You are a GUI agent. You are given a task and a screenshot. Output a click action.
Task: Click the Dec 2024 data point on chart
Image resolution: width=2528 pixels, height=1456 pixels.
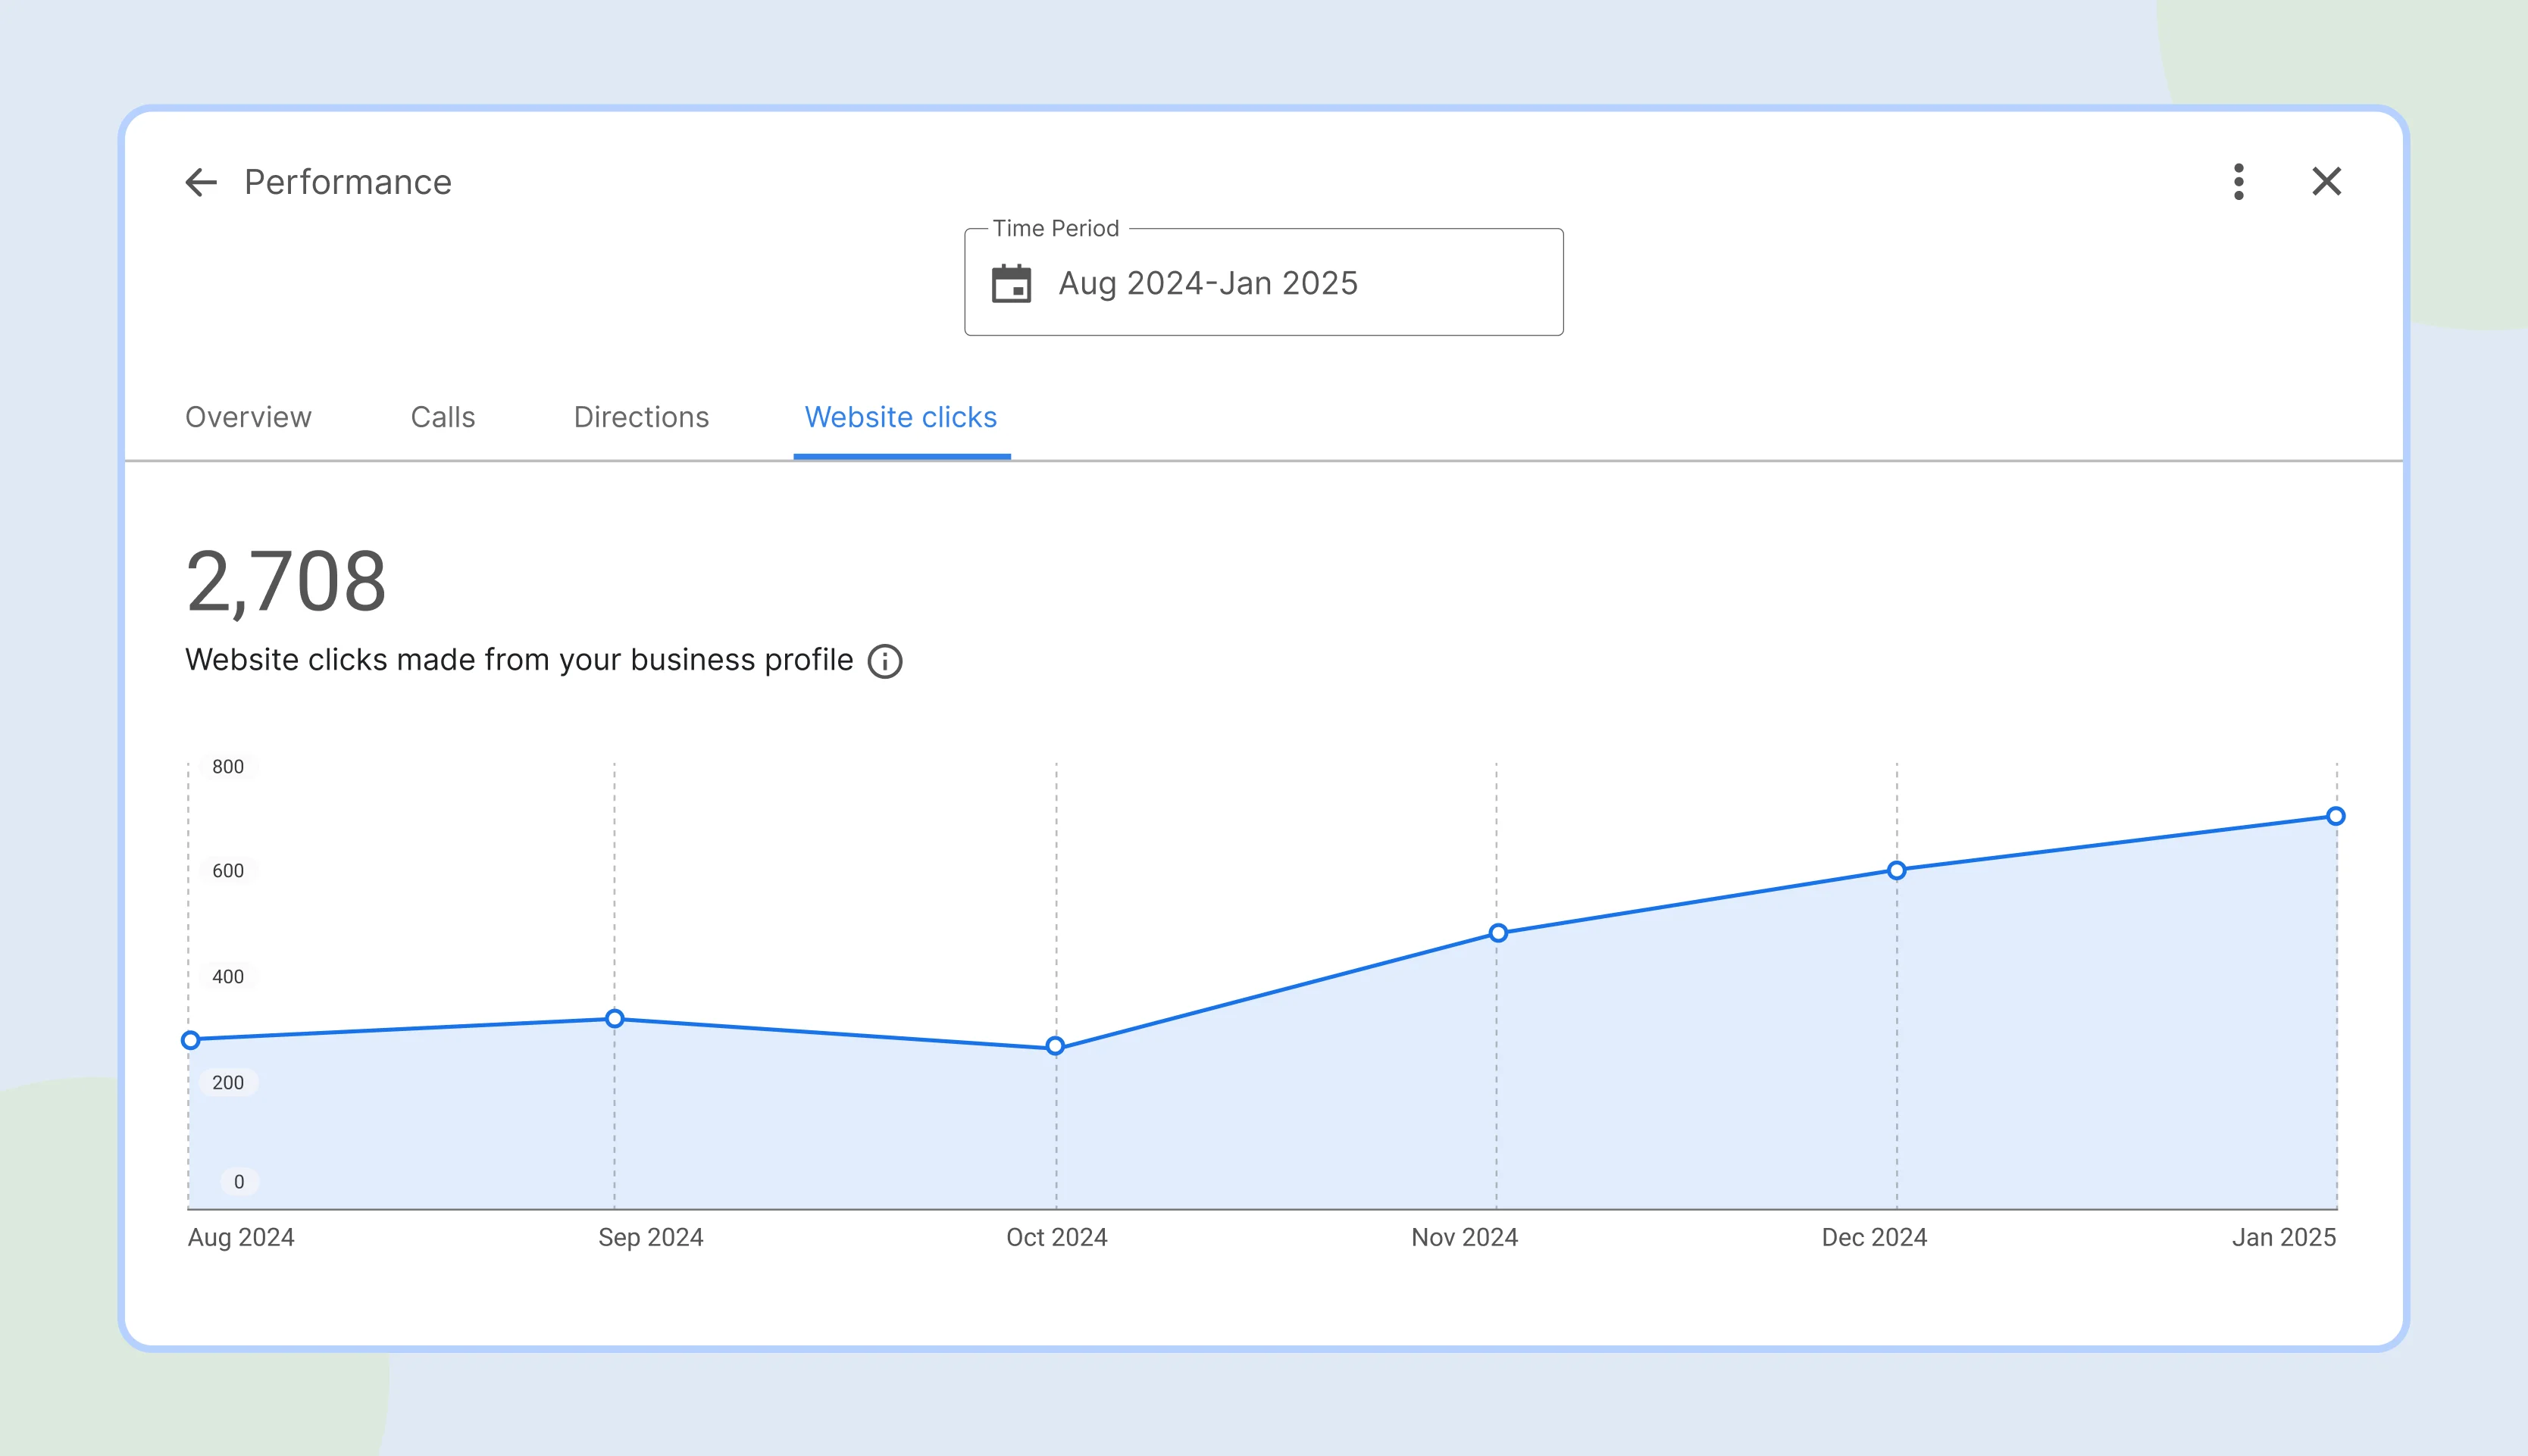[1896, 871]
